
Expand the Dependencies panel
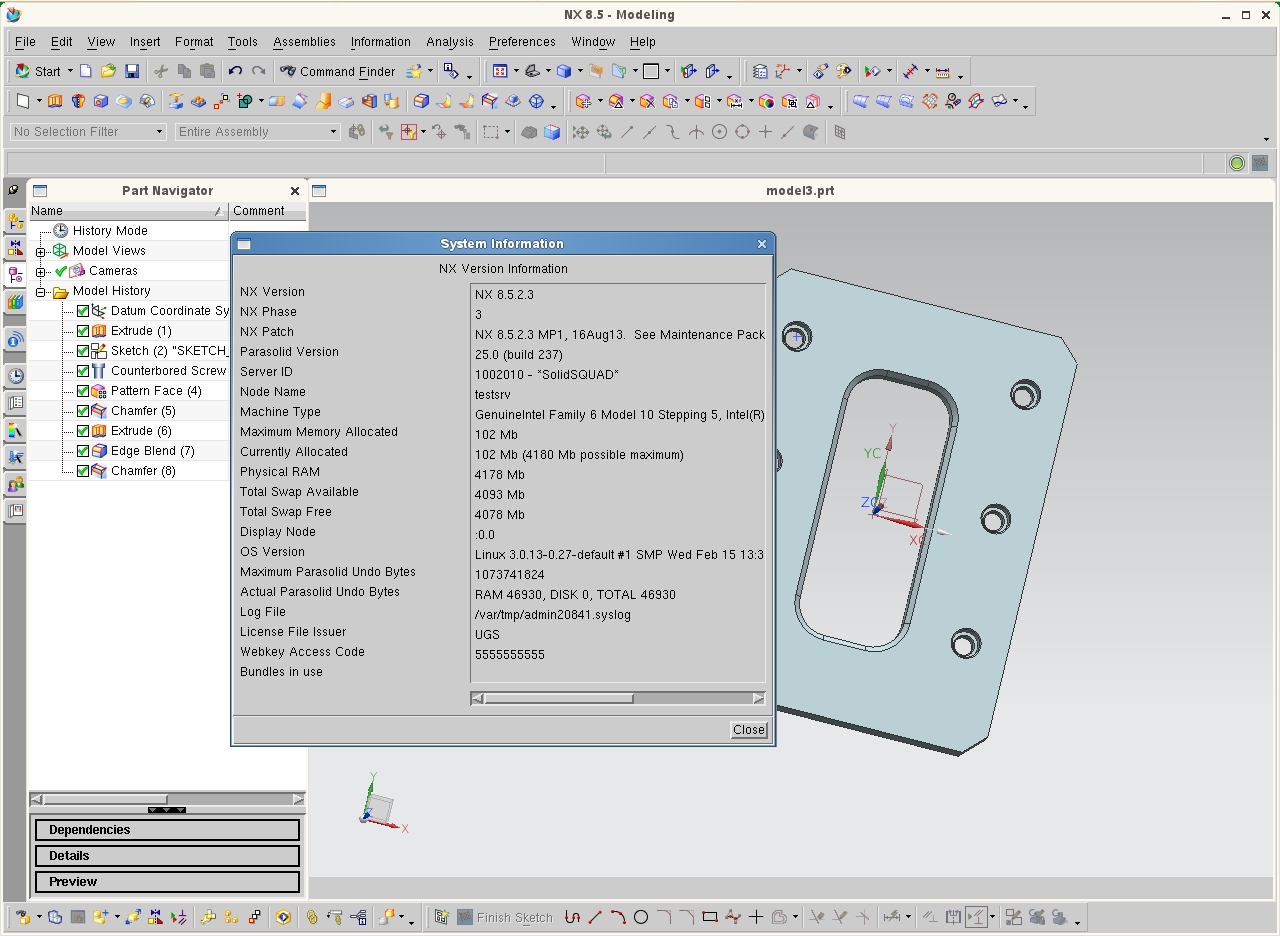click(x=167, y=830)
